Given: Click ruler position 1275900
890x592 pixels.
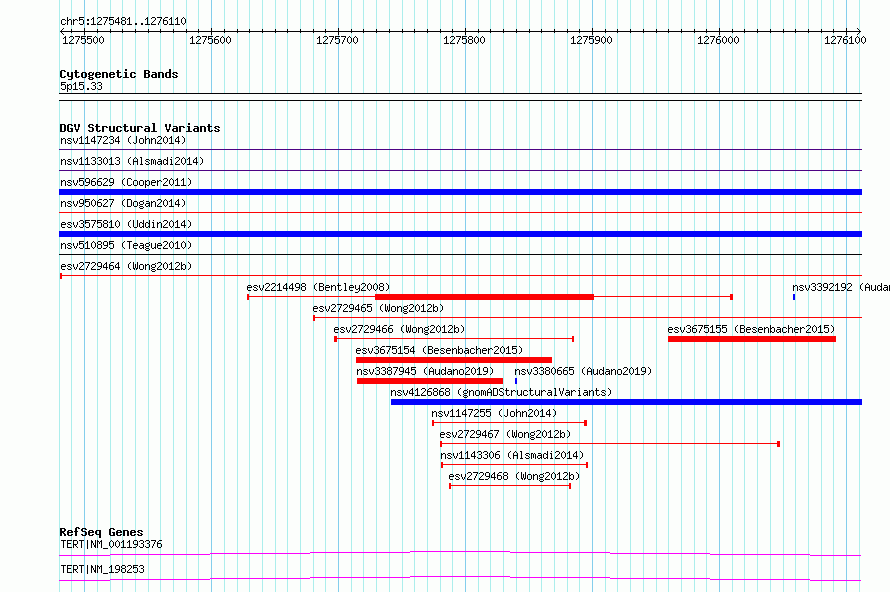Looking at the screenshot, I should pyautogui.click(x=591, y=40).
